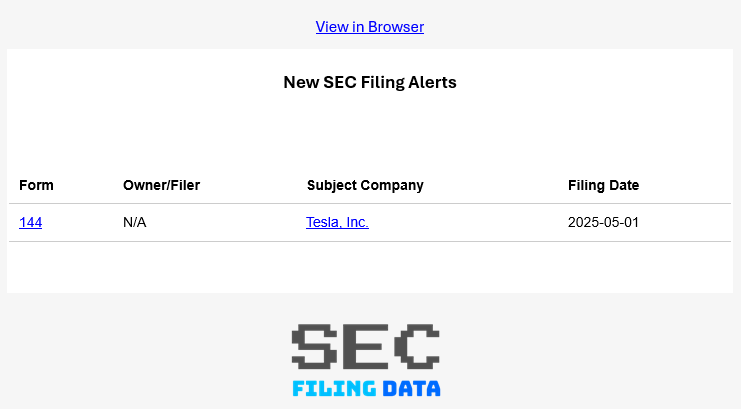Open the Form 144 filing link
Image resolution: width=741 pixels, height=409 pixels.
coord(30,222)
